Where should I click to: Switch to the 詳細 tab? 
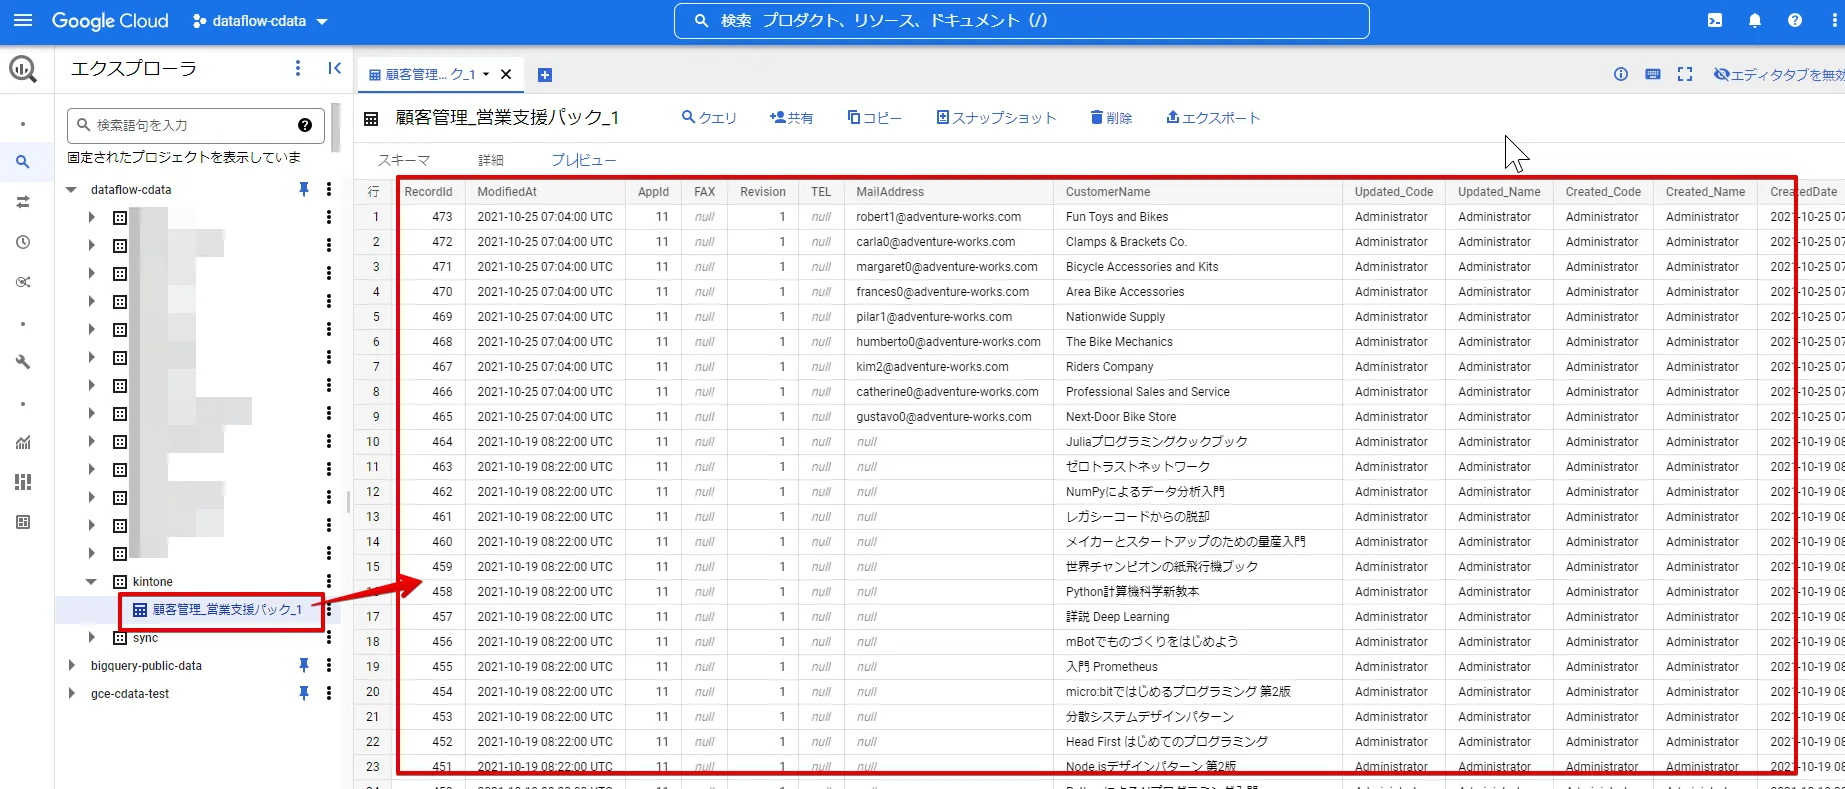(x=490, y=160)
